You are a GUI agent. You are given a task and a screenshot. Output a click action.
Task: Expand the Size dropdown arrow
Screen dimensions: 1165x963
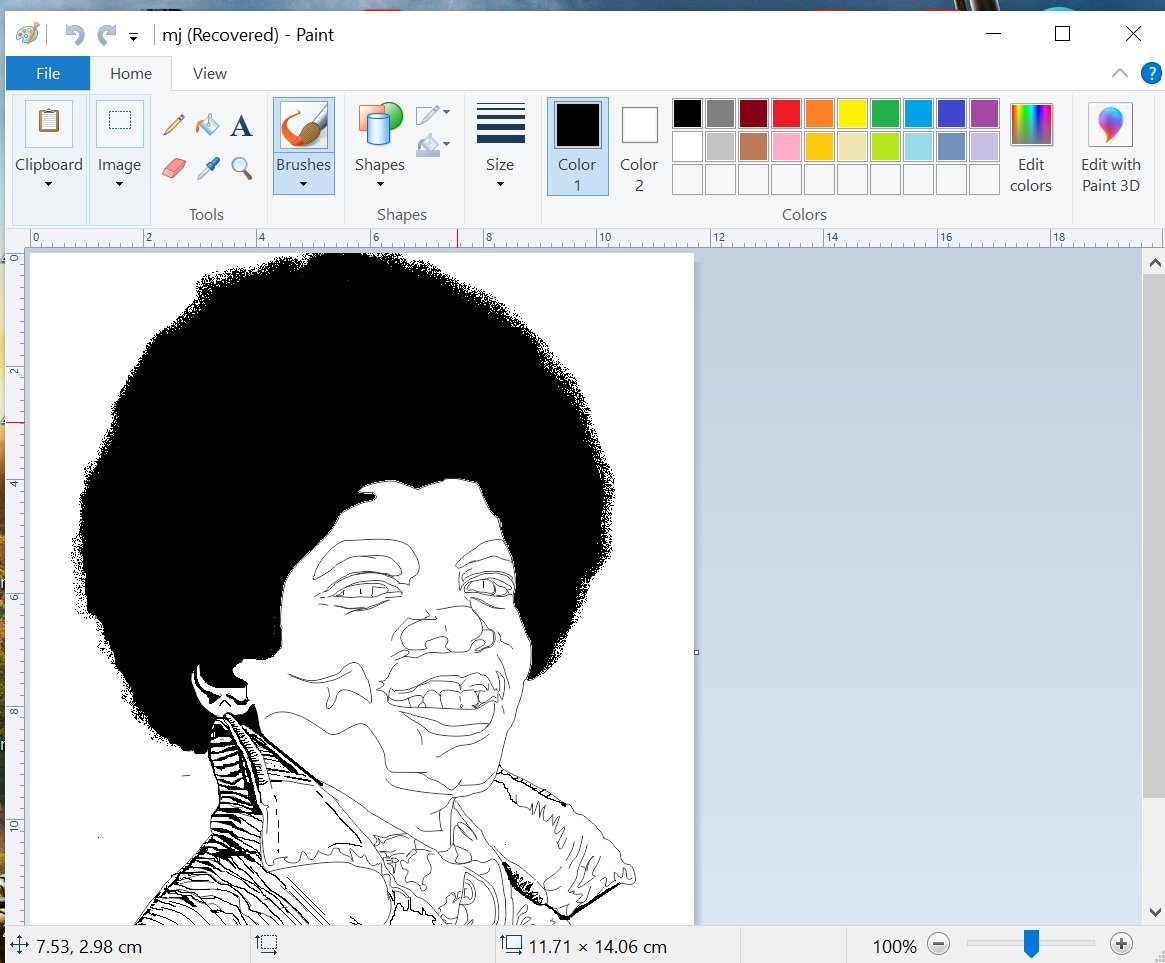click(x=500, y=184)
